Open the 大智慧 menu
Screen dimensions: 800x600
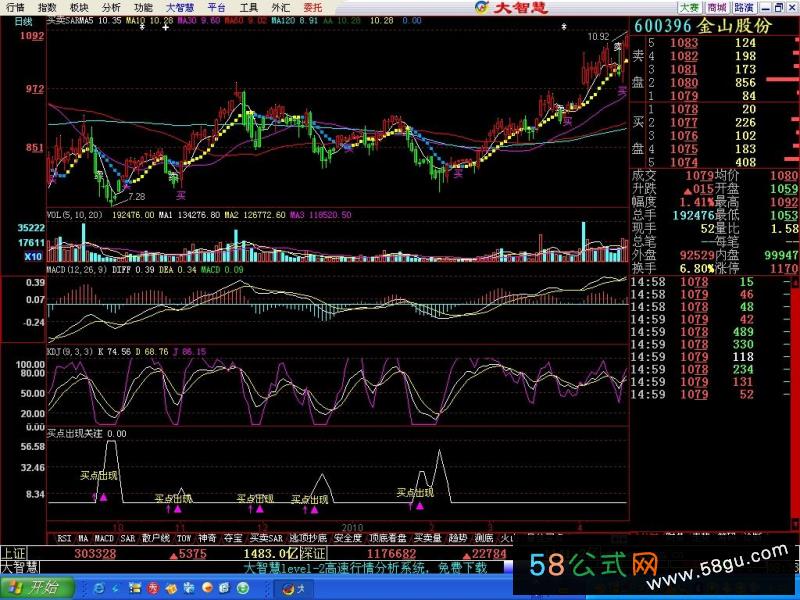coord(180,7)
